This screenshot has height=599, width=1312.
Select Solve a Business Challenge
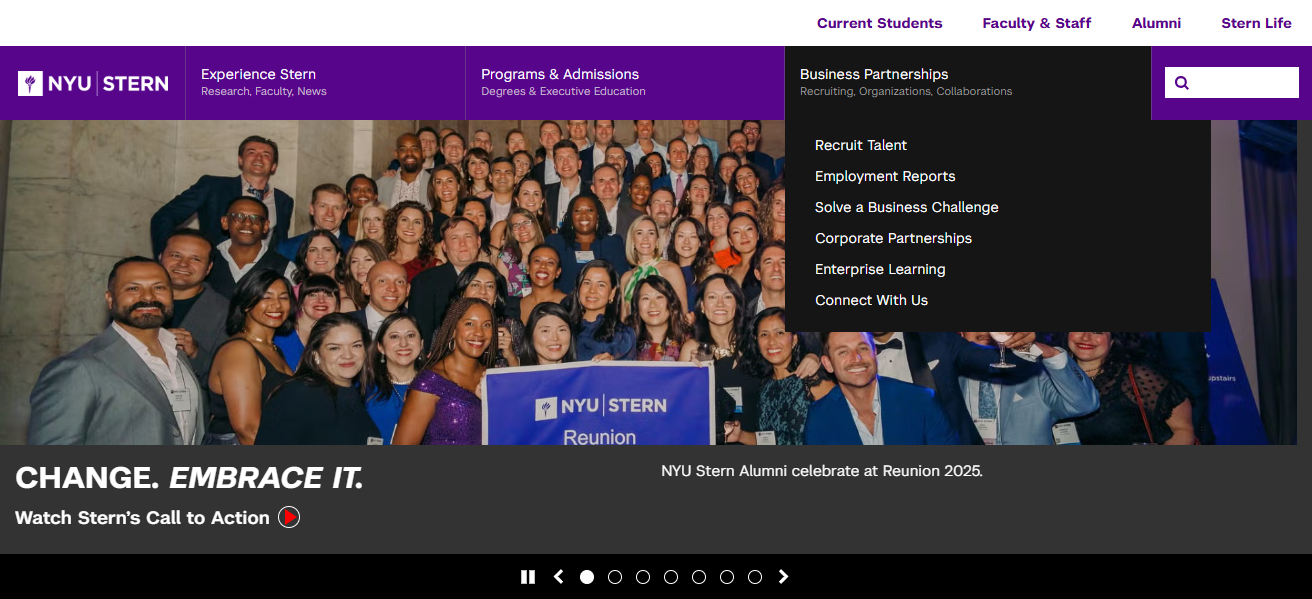[907, 207]
